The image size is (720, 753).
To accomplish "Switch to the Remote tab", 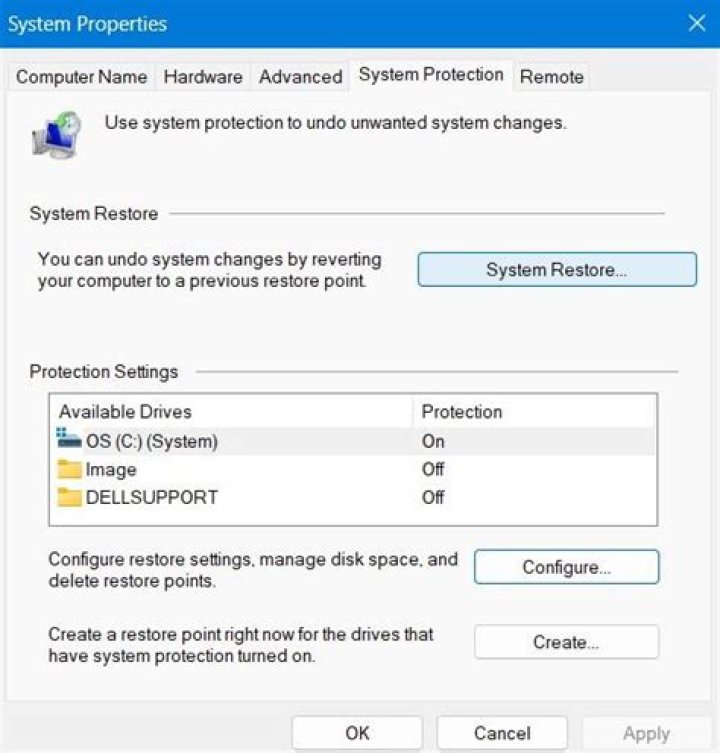I will coord(552,77).
